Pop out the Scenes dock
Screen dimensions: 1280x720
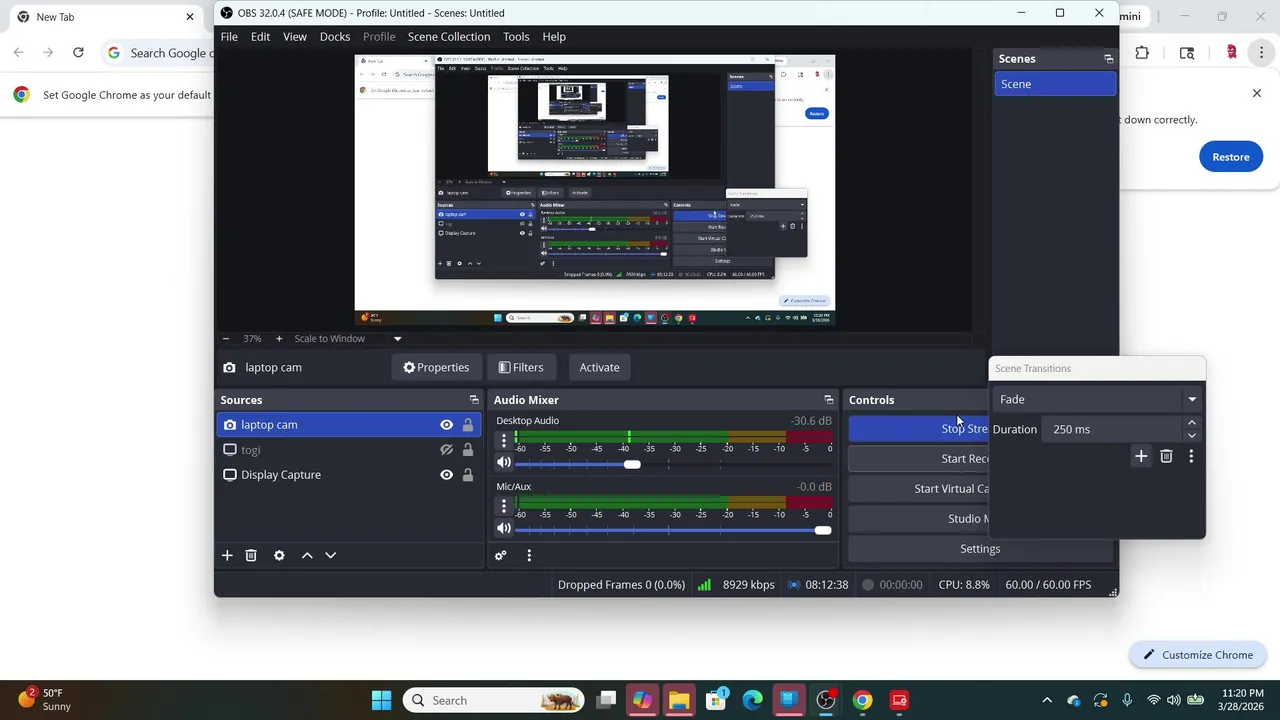[1108, 59]
